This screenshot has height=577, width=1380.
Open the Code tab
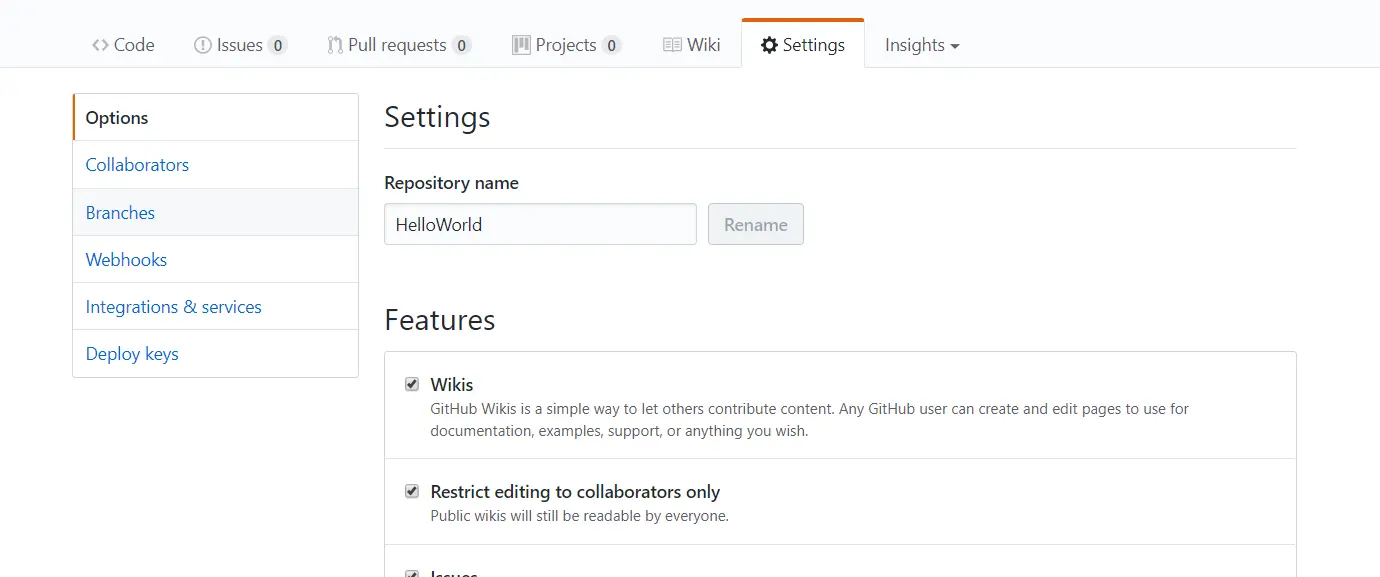point(123,45)
